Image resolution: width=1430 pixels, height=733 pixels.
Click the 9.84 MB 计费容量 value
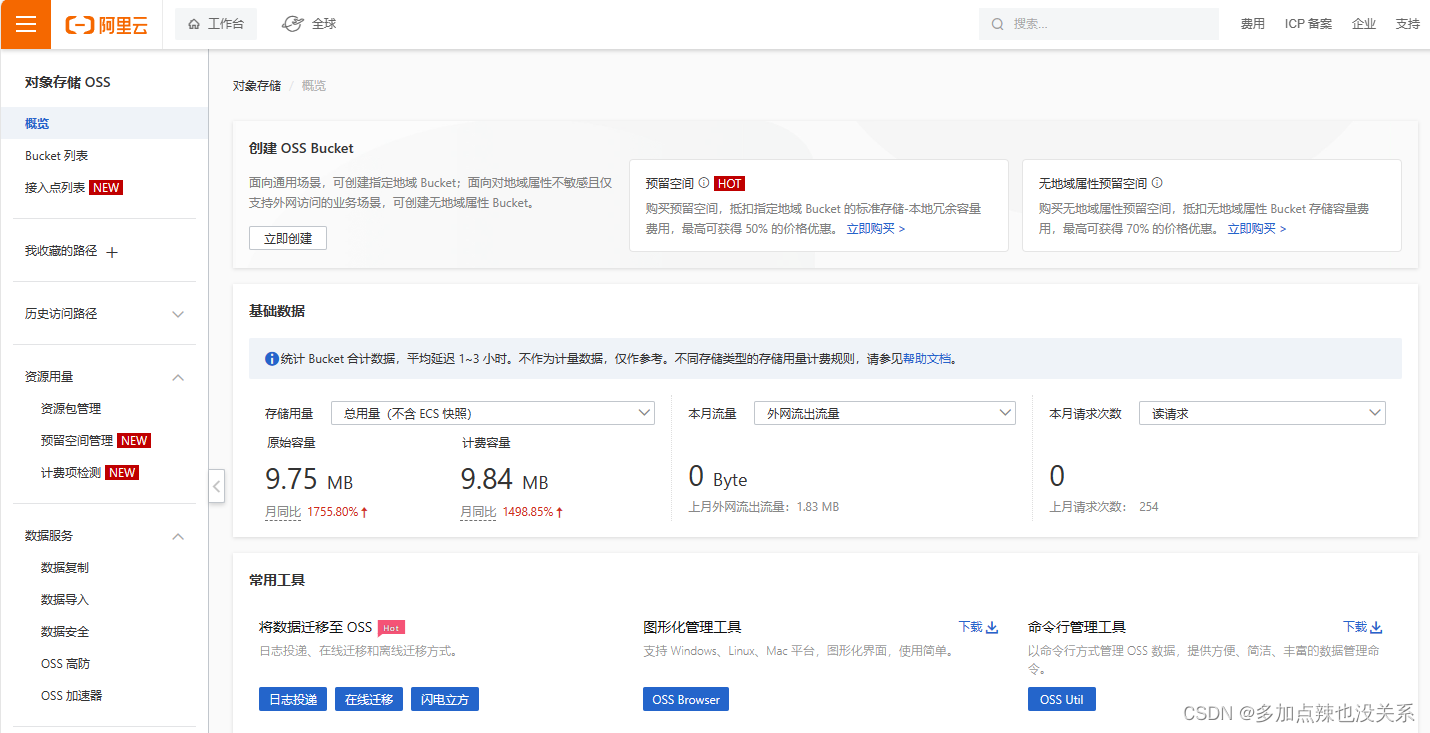pos(504,480)
